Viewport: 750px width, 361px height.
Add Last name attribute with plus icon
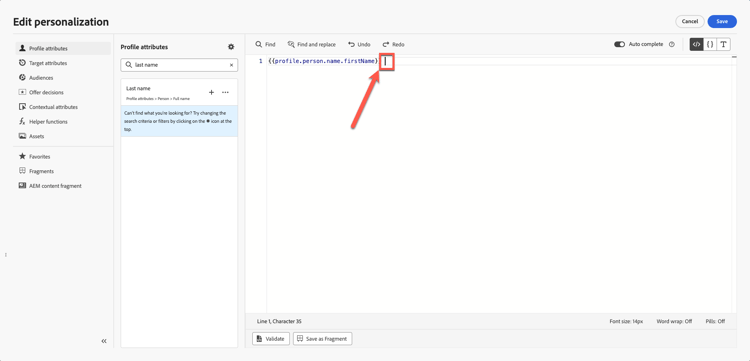[x=211, y=92]
